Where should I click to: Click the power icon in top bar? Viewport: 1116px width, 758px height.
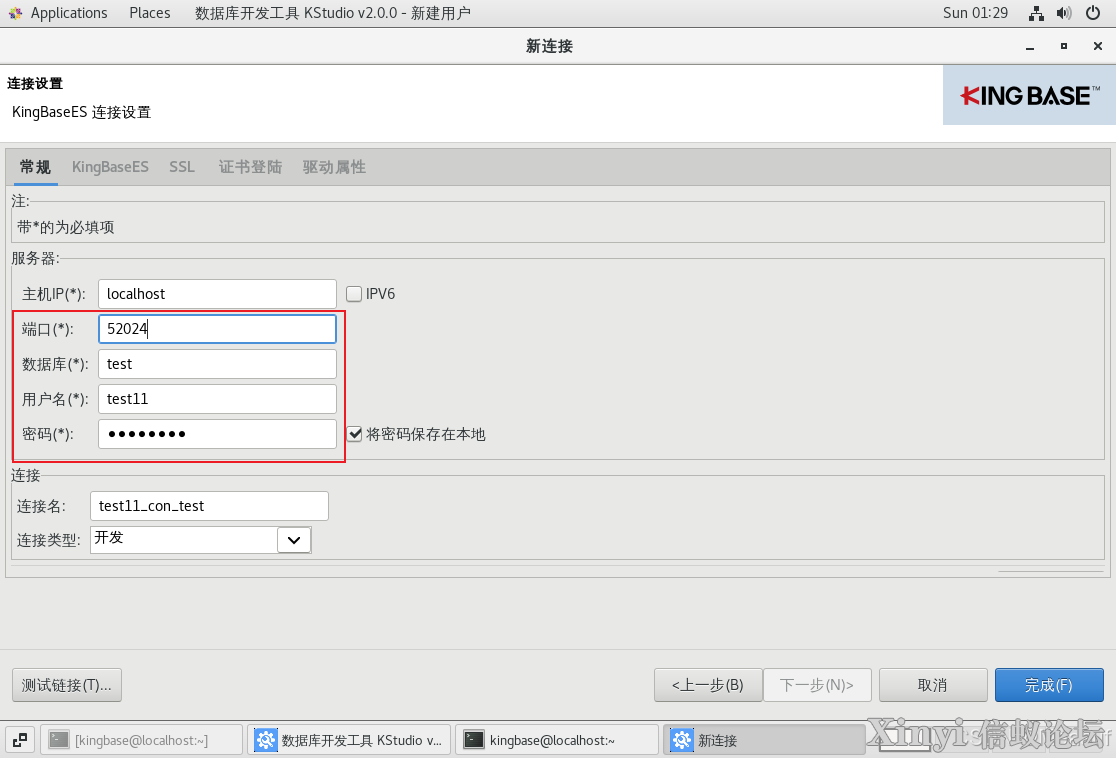pos(1093,13)
